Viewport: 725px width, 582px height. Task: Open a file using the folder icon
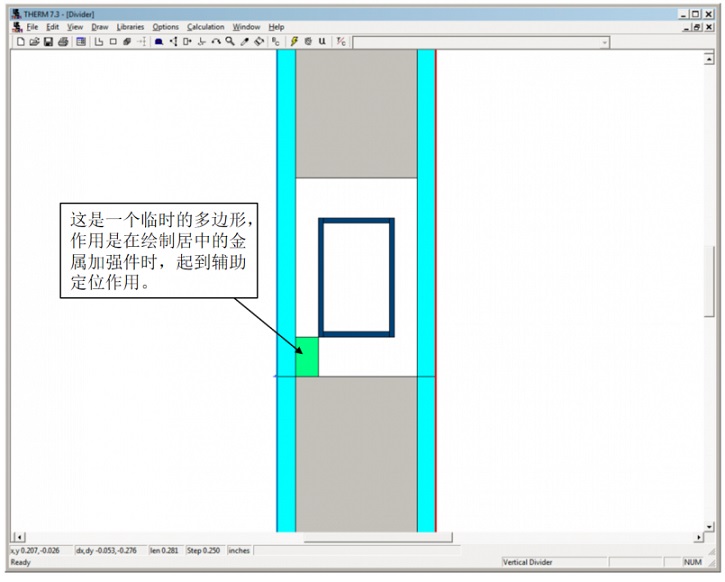34,42
